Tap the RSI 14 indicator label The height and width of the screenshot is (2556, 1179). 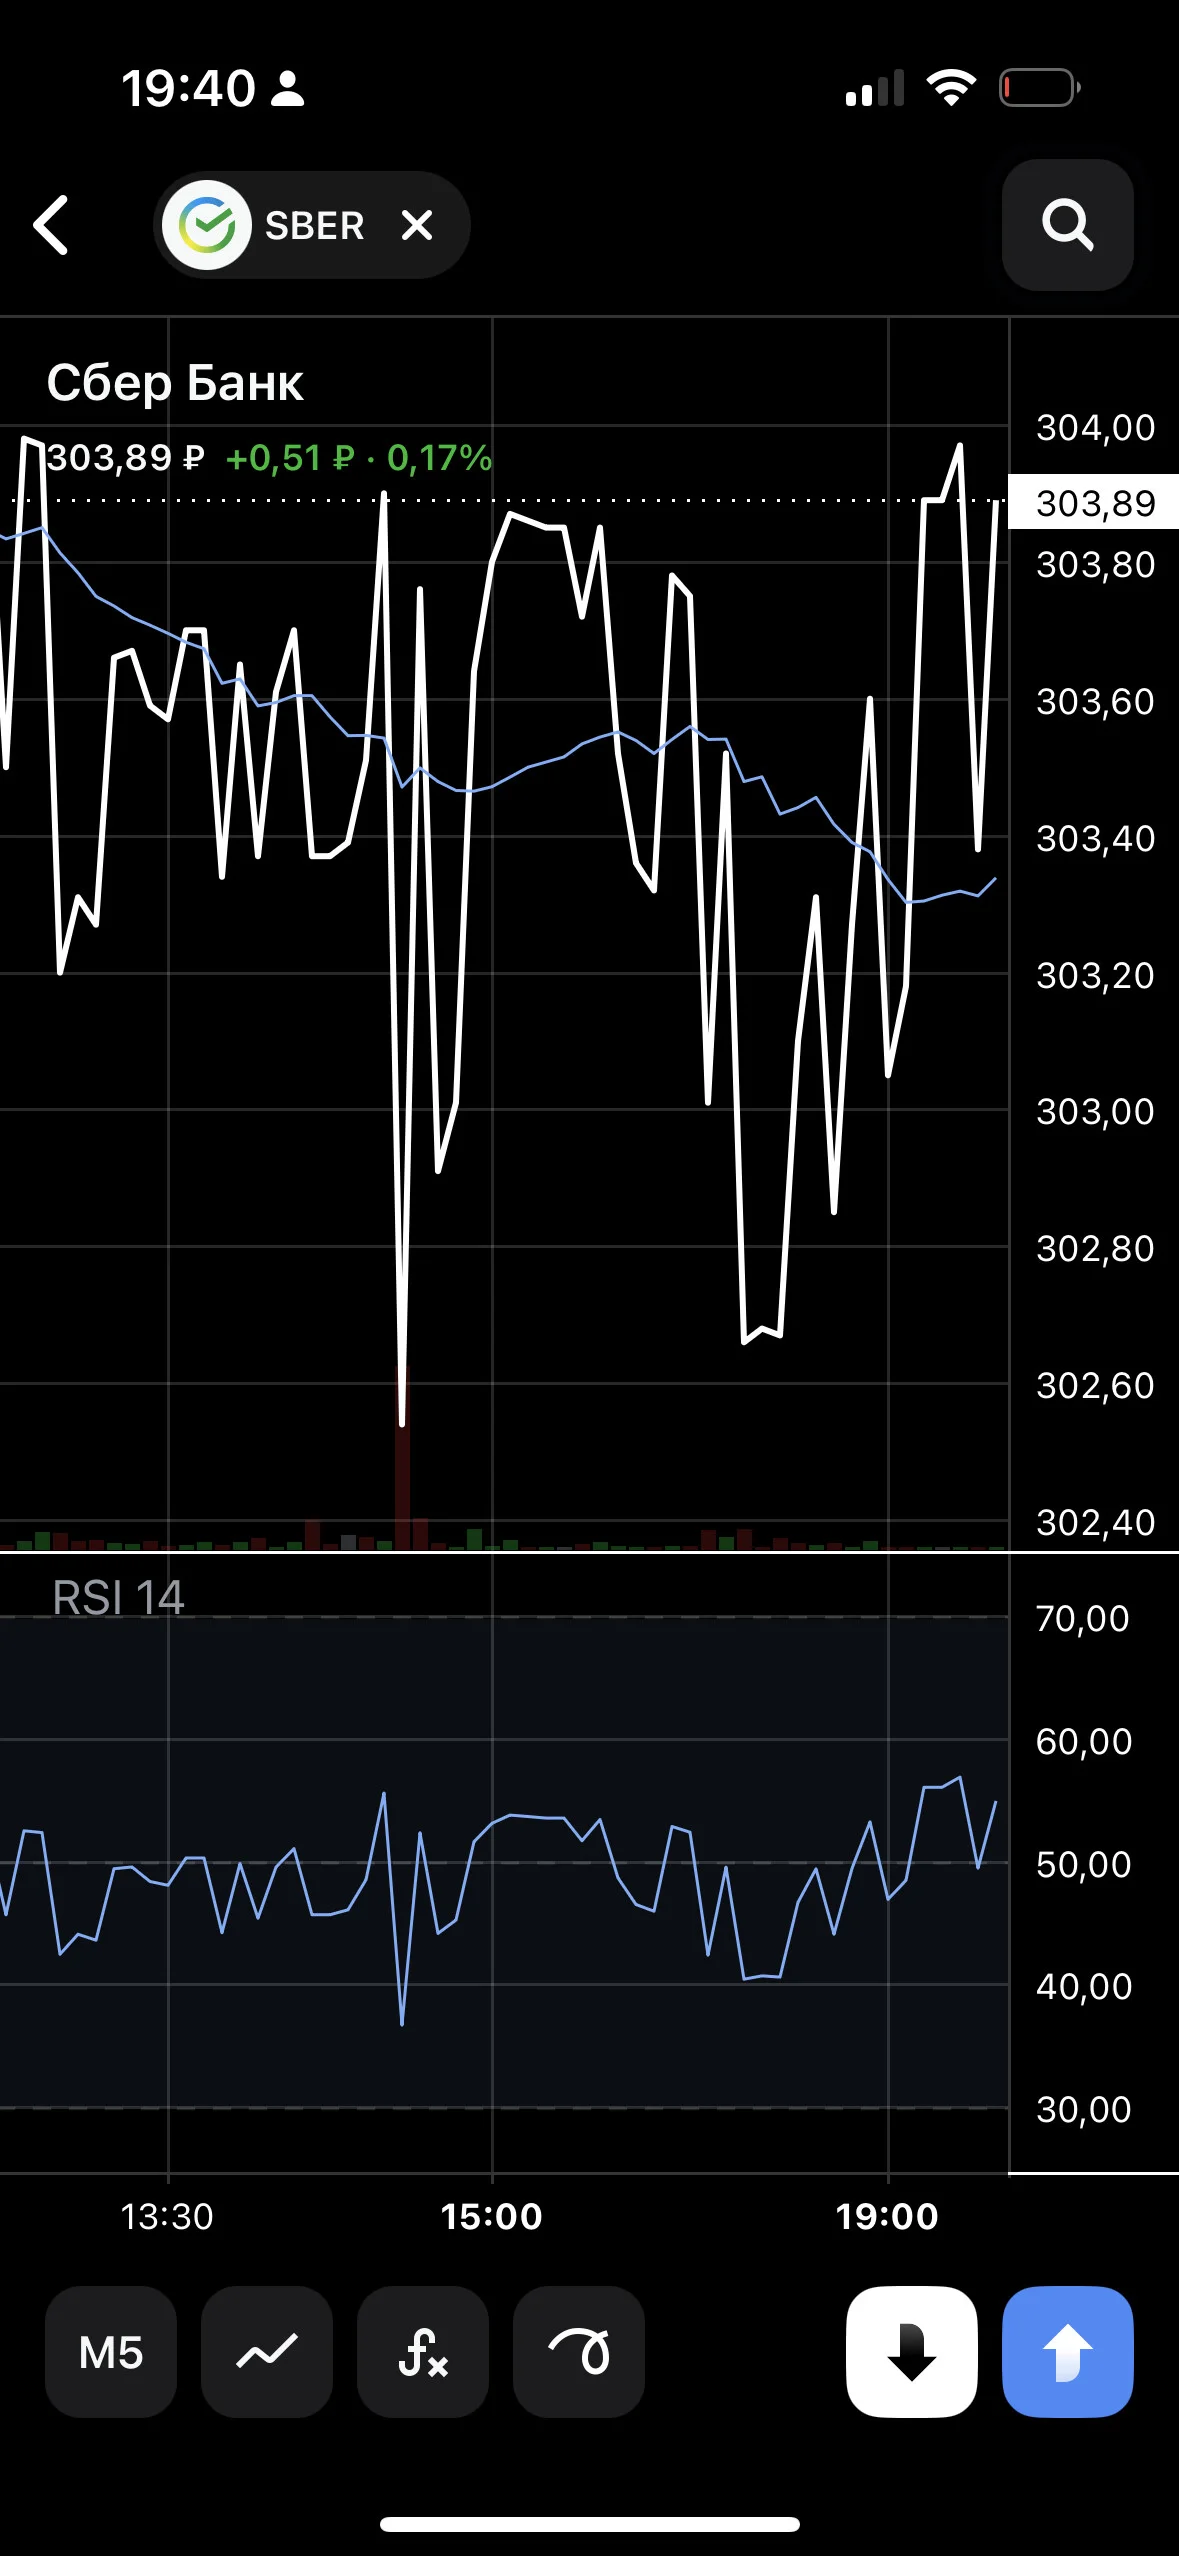(x=118, y=1597)
